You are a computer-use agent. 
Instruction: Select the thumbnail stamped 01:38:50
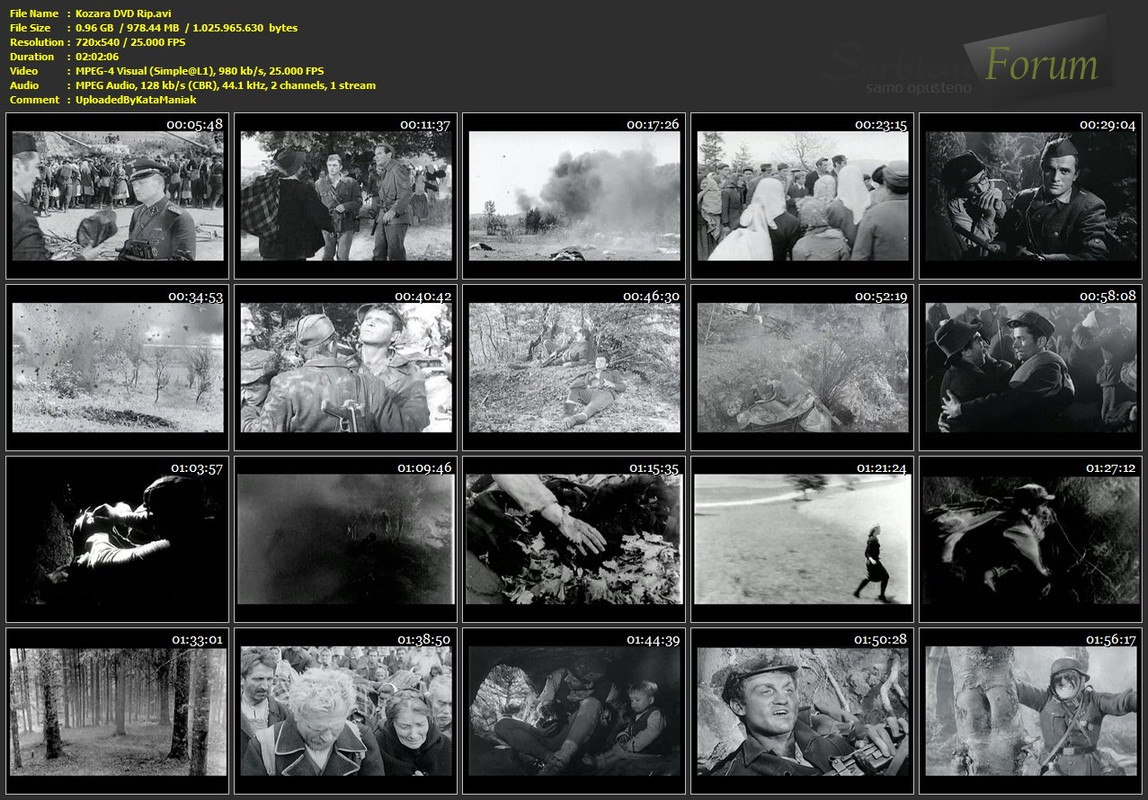(346, 711)
